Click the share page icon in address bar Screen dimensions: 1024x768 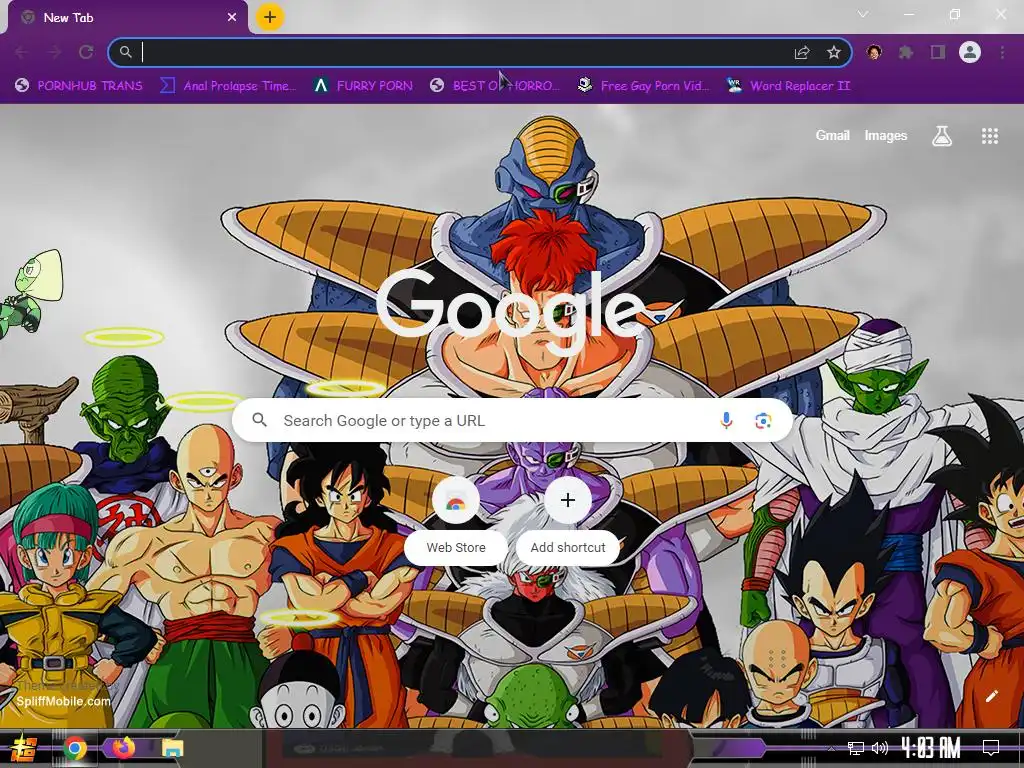(x=802, y=52)
